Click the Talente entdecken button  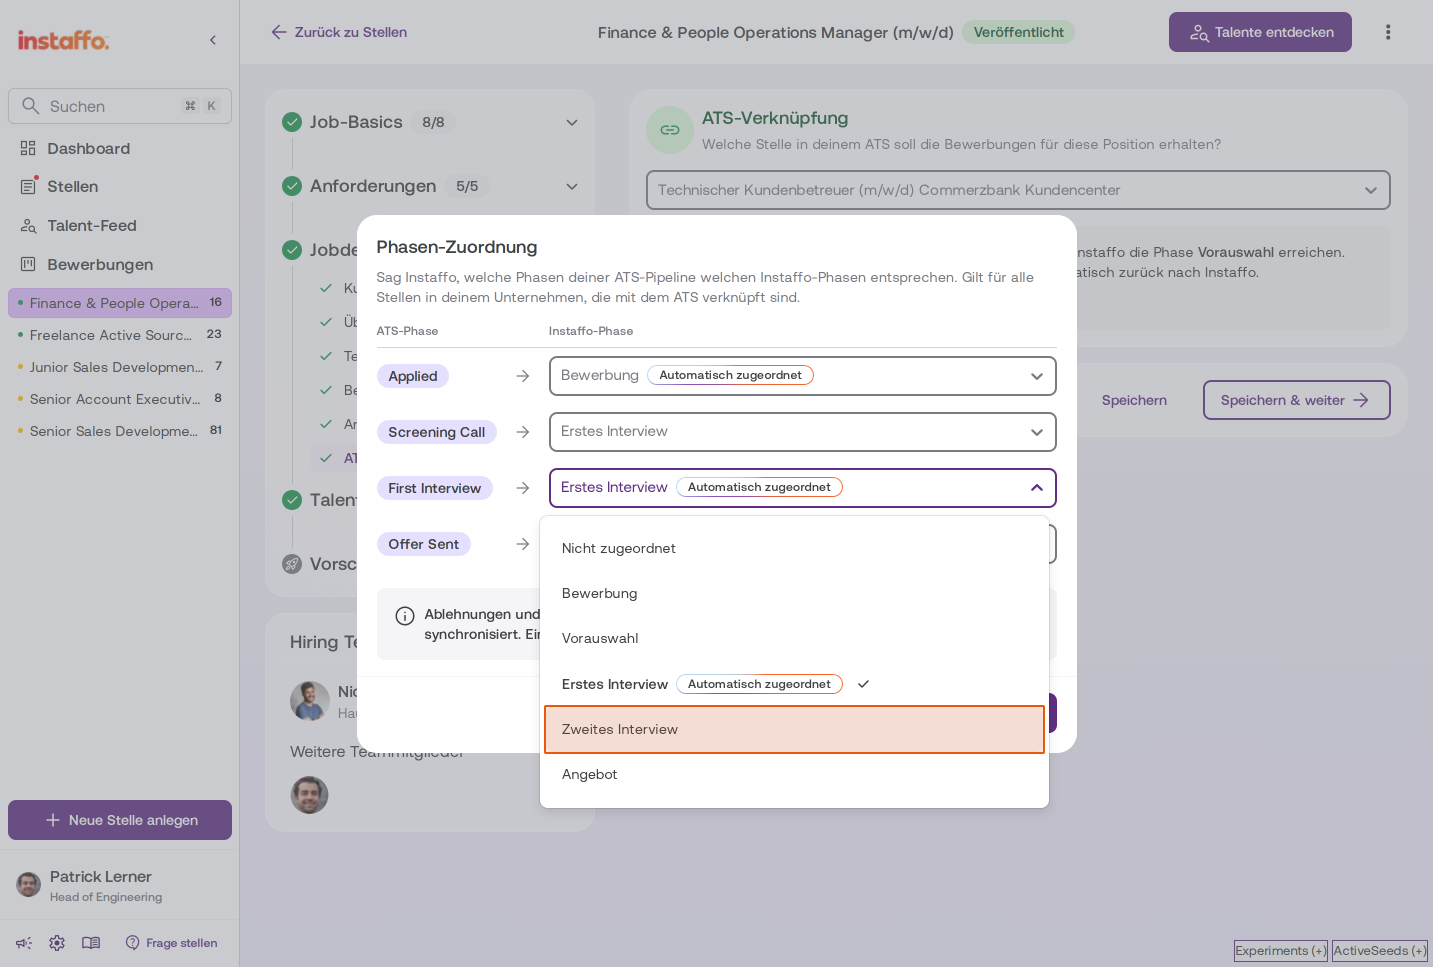point(1260,32)
